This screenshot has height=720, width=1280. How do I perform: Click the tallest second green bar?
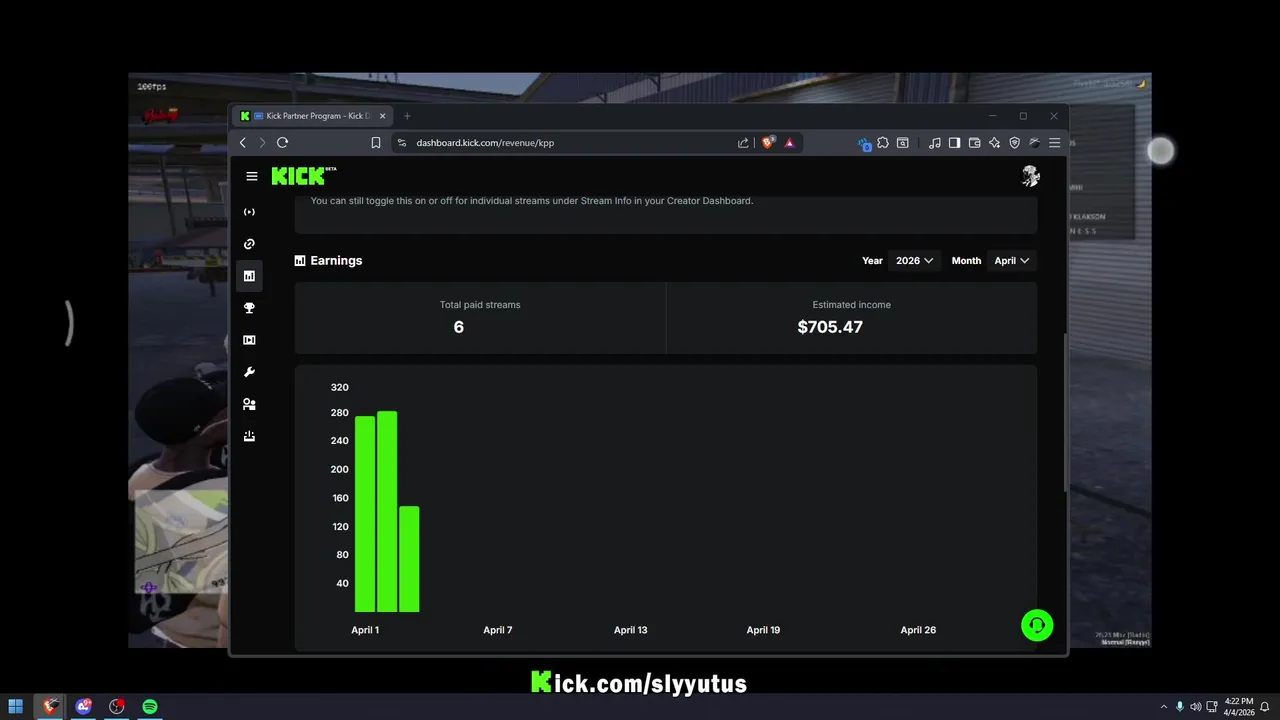click(387, 512)
